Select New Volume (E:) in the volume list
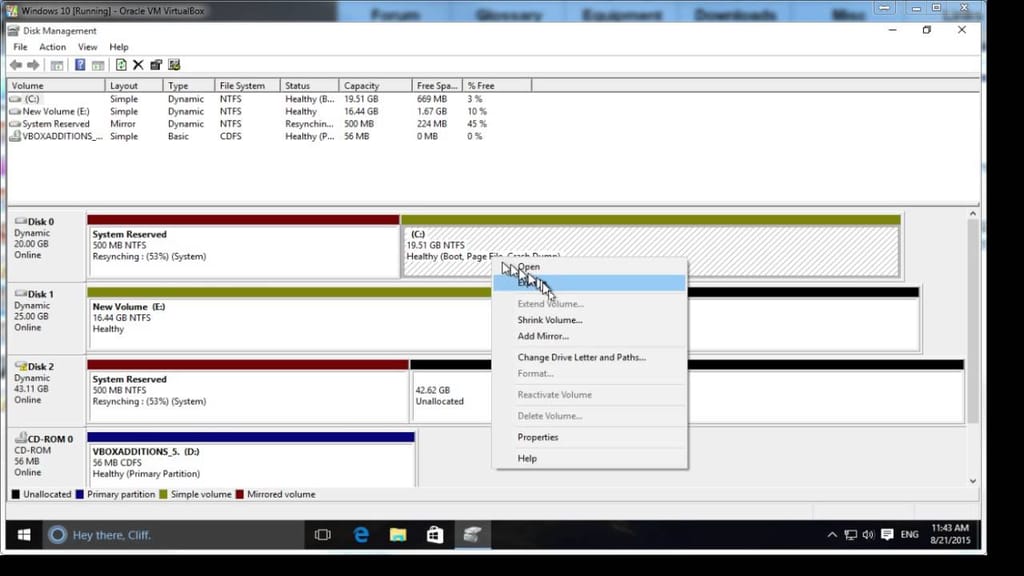The image size is (1024, 576). [269, 112]
